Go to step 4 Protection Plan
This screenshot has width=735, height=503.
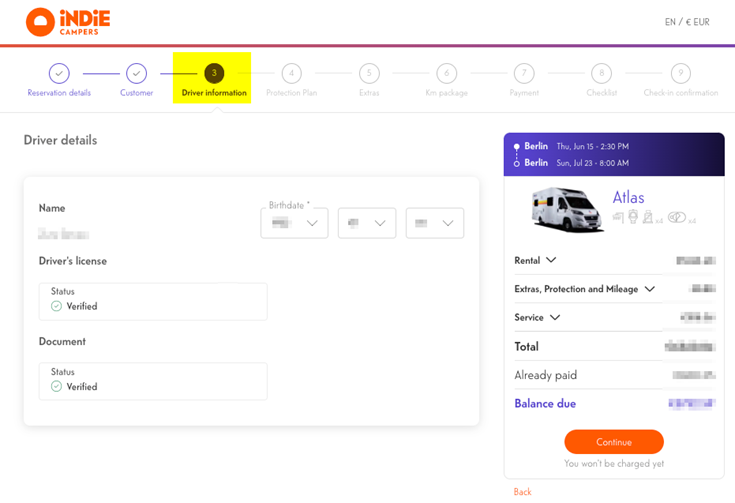tap(291, 73)
